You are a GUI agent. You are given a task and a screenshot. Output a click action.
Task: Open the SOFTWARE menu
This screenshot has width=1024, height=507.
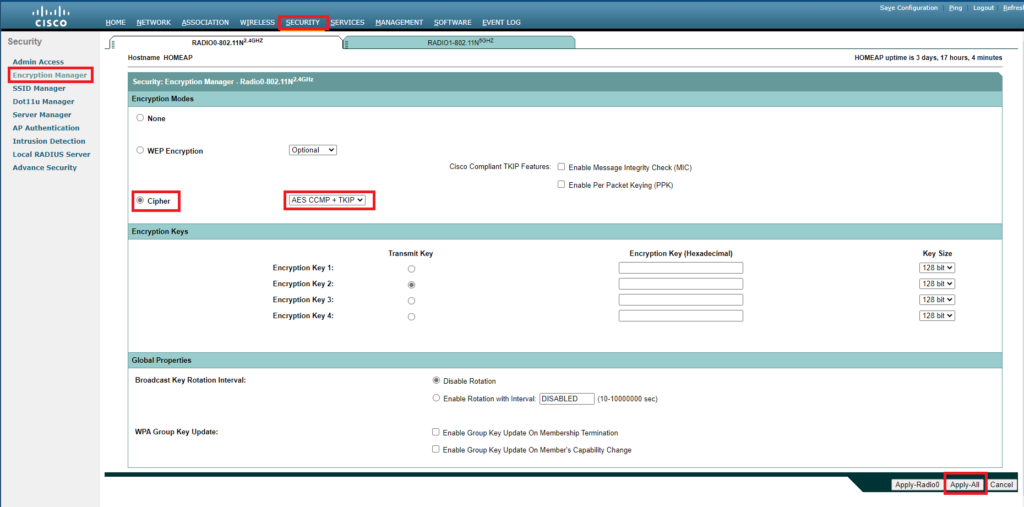click(453, 22)
